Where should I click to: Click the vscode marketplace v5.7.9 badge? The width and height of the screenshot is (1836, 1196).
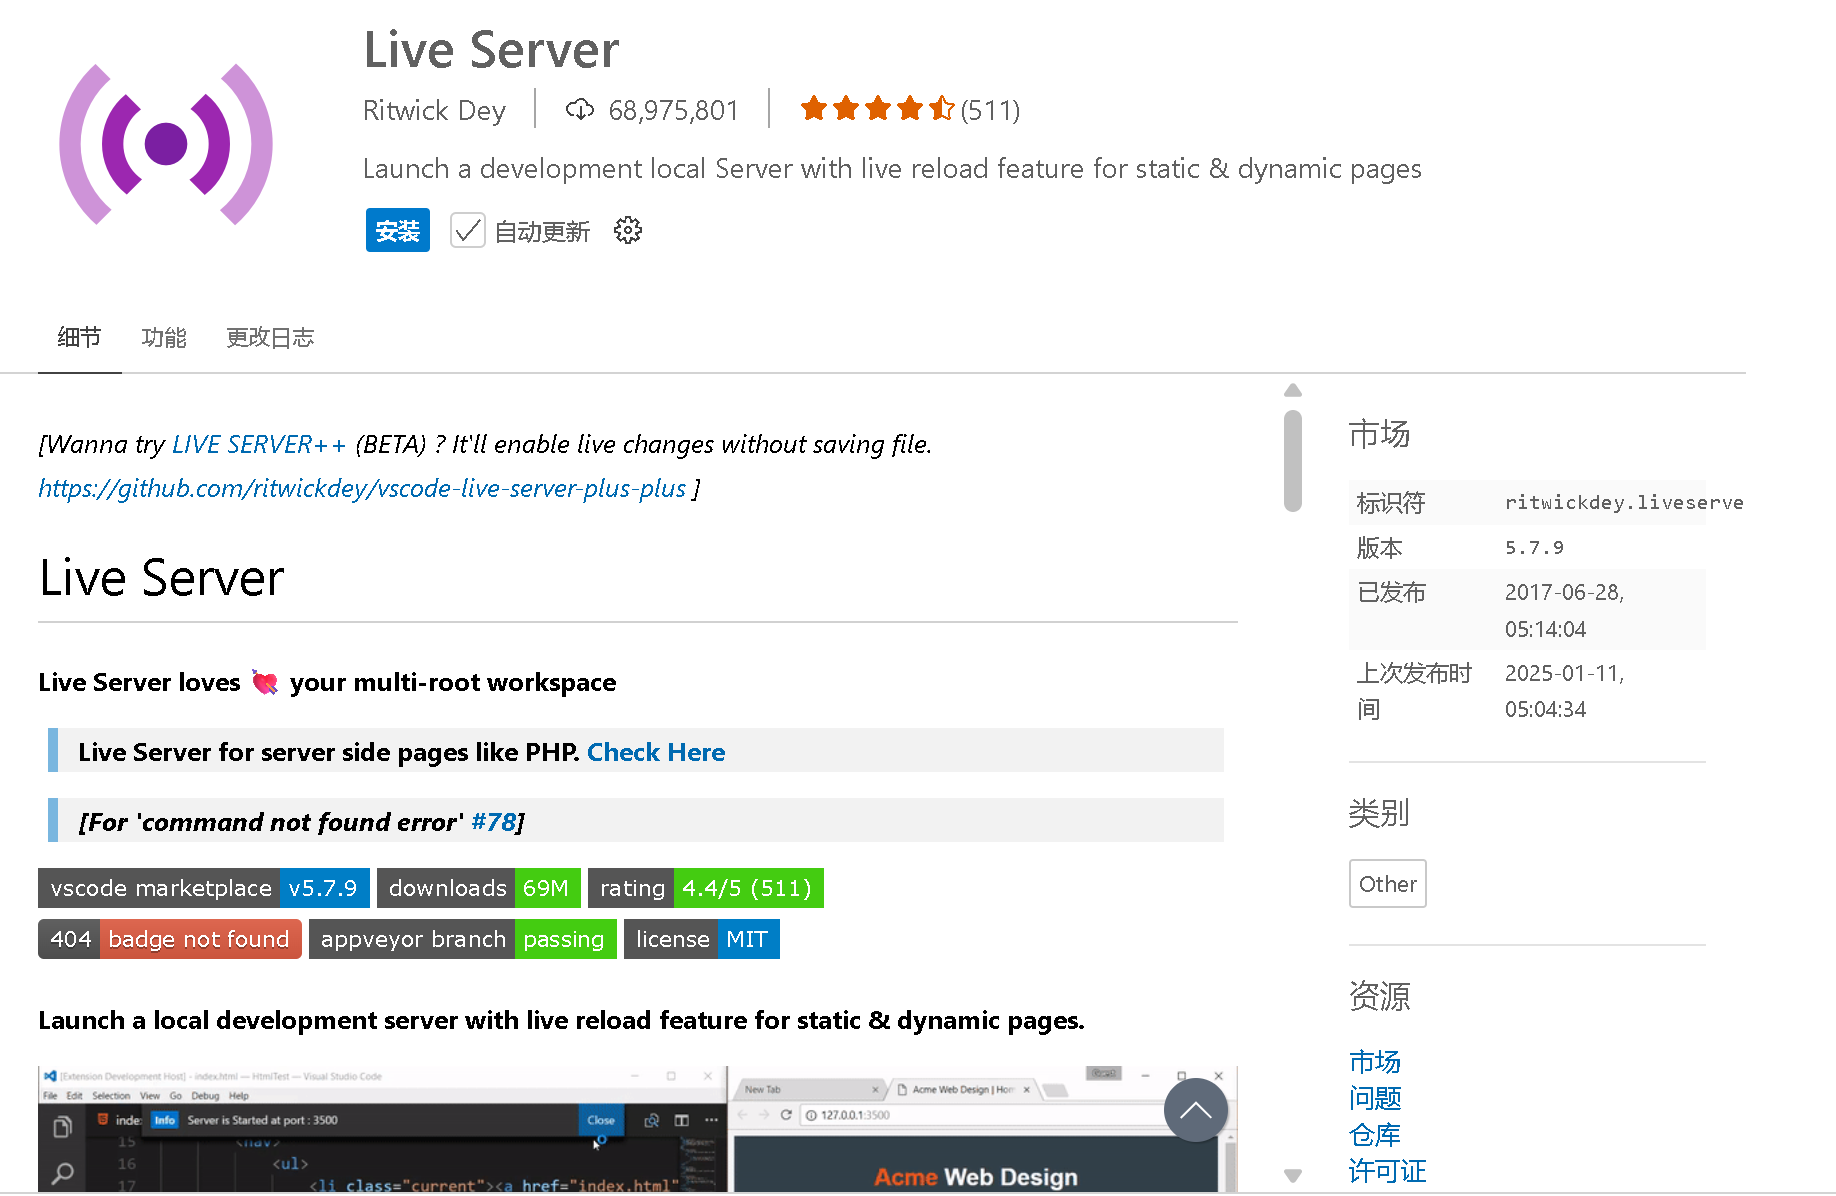pos(204,888)
